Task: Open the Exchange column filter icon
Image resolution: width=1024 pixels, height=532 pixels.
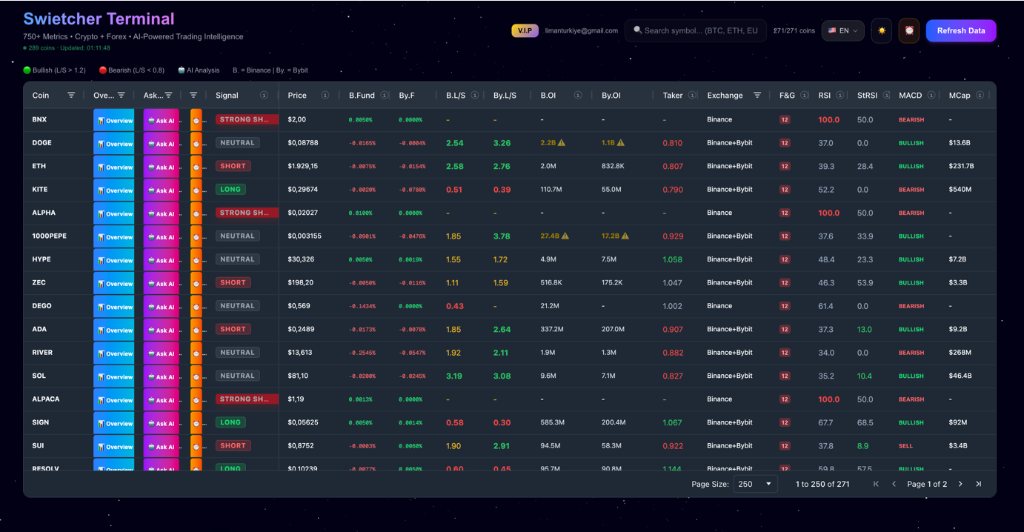Action: (757, 95)
